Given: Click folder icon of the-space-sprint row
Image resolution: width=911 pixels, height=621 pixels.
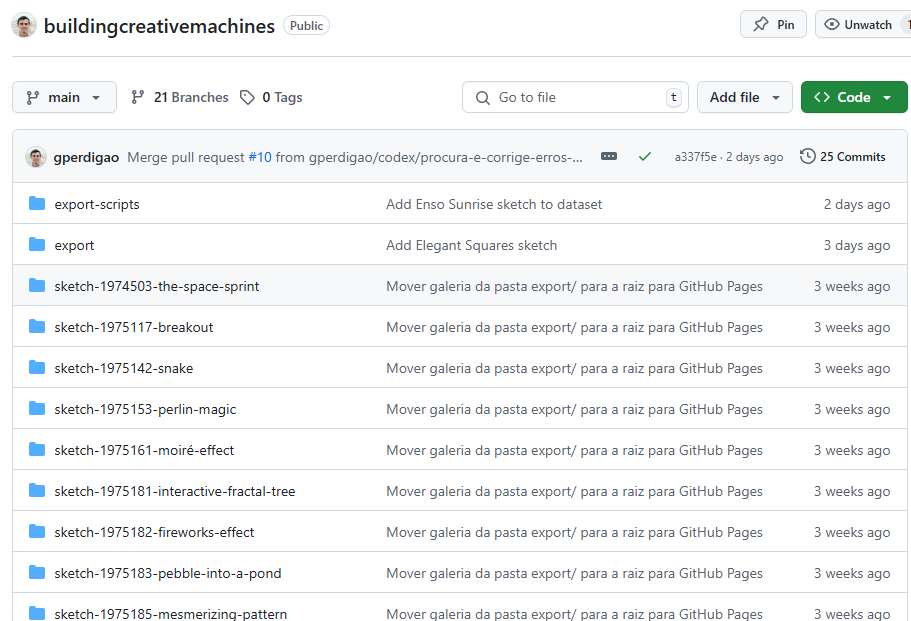Looking at the screenshot, I should pyautogui.click(x=37, y=285).
